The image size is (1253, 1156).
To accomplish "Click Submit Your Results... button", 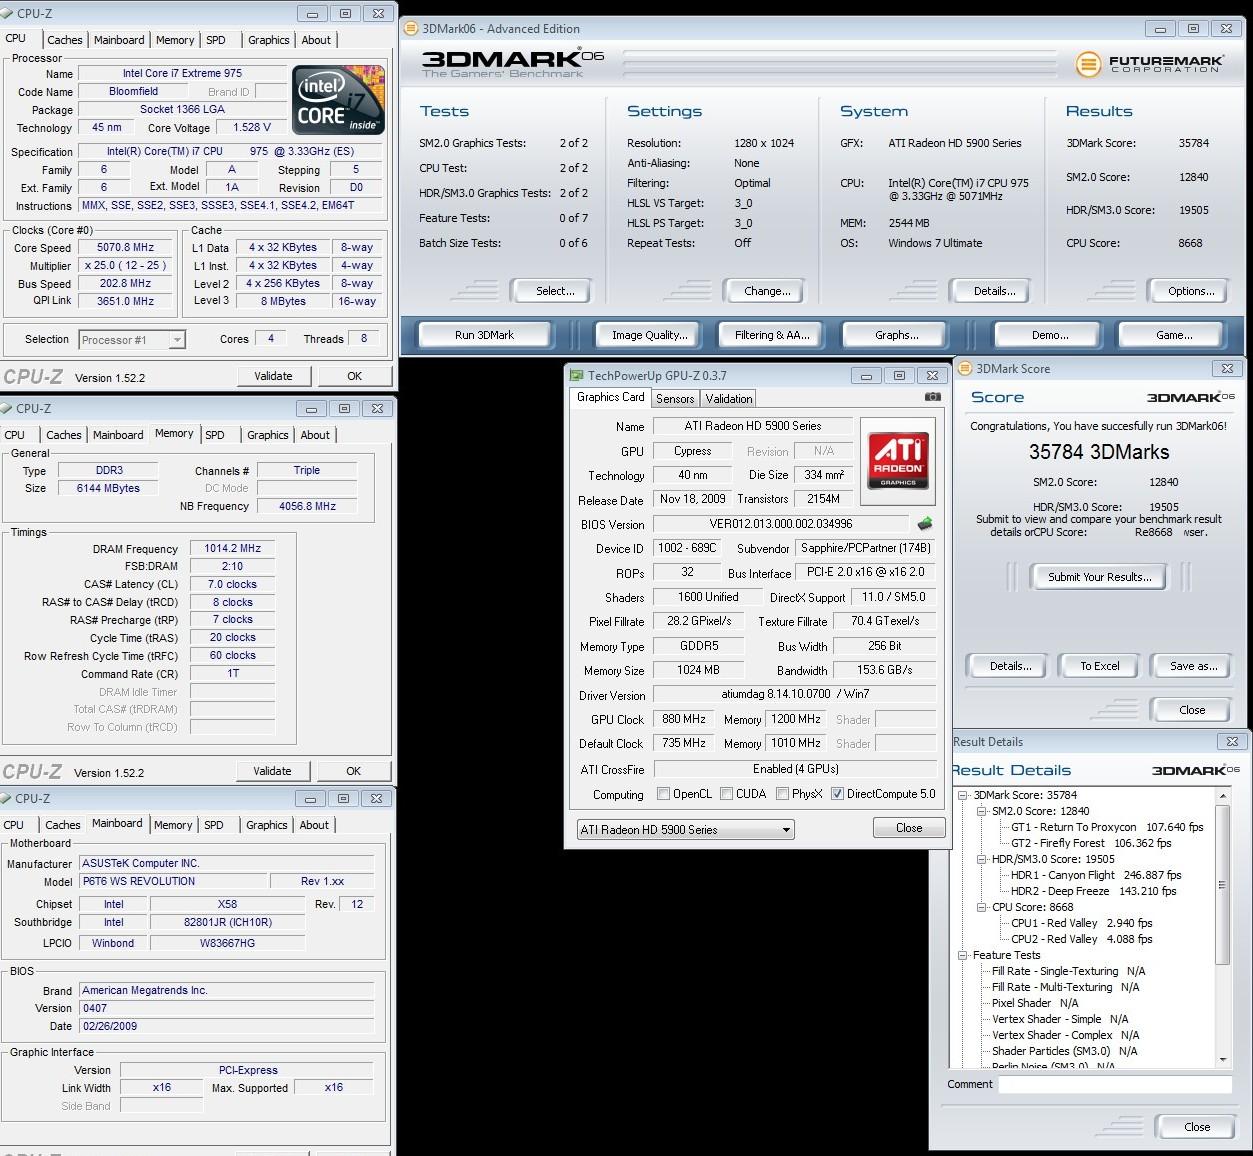I will tap(1099, 577).
